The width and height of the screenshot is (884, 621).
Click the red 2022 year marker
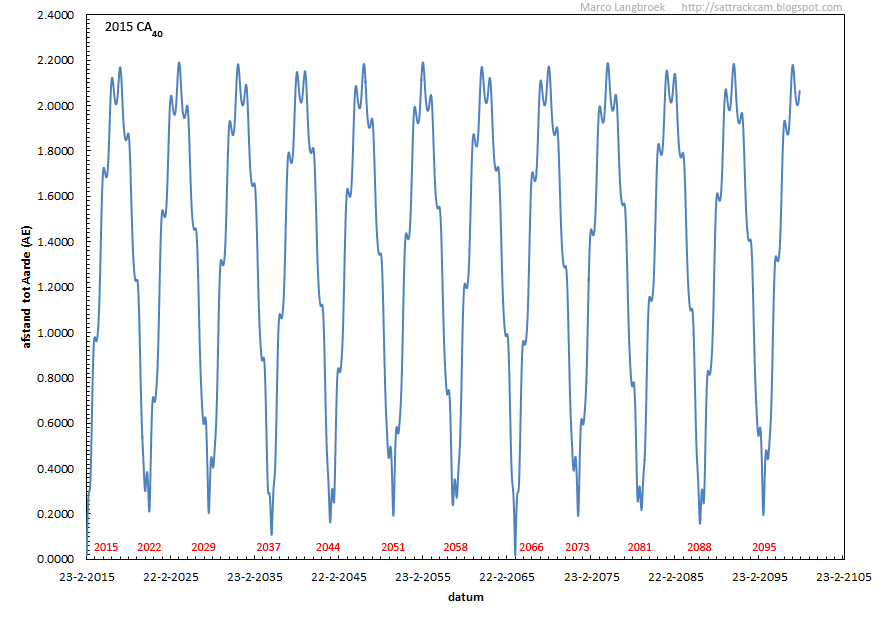click(x=149, y=547)
